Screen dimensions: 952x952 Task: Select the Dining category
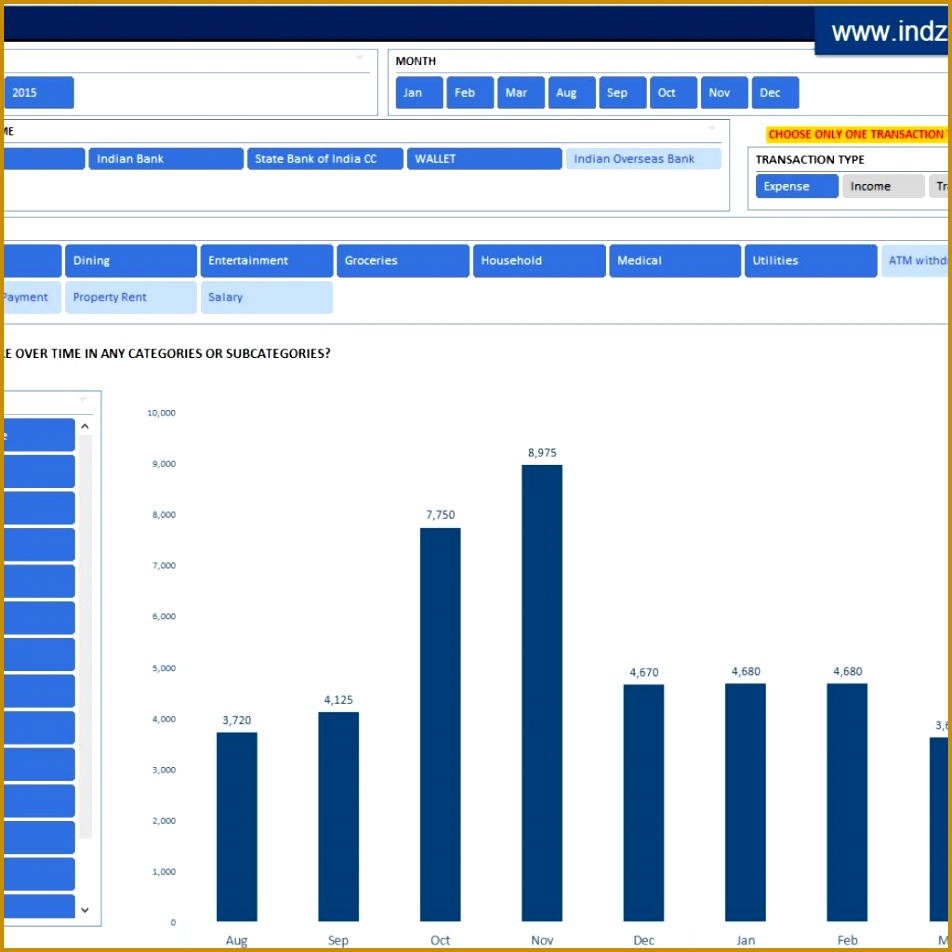click(x=131, y=261)
